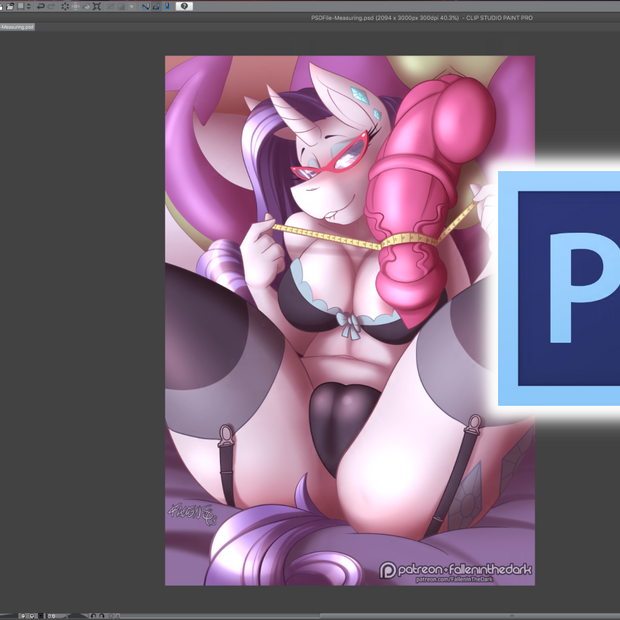620x620 pixels.
Task: Click the zoom in icon in bottom bar
Action: pyautogui.click(x=32, y=616)
